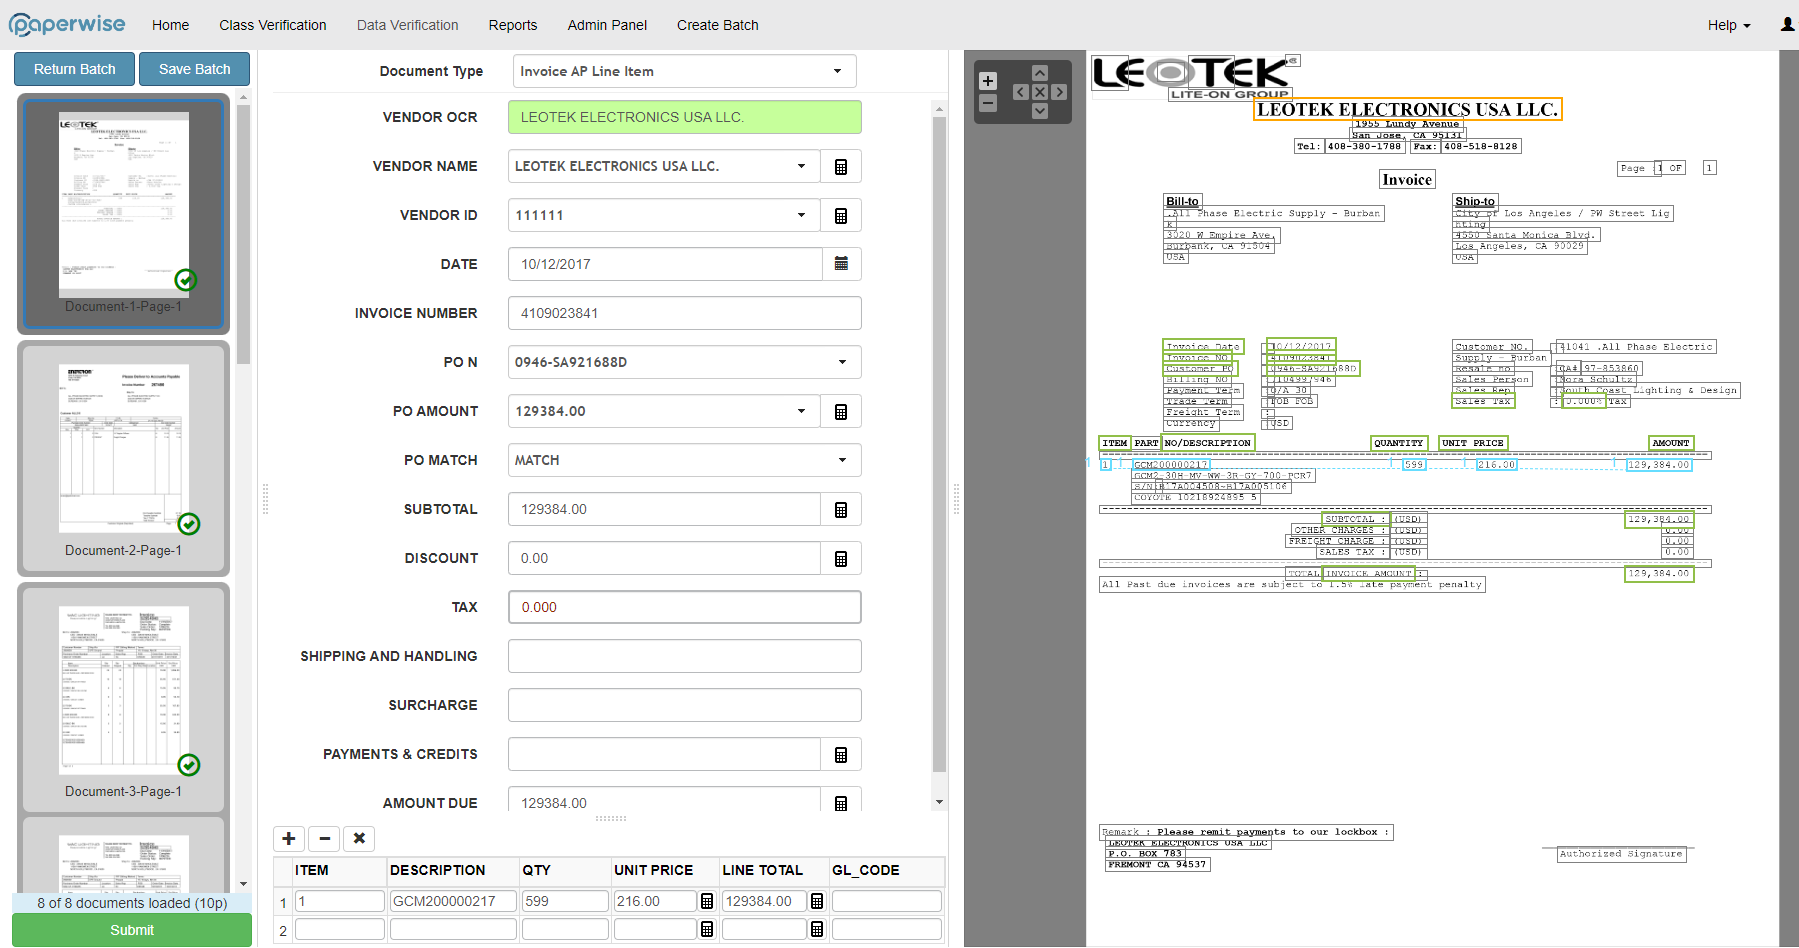Screen dimensions: 1799x948
Task: Open Subtotal calculator icon
Action: (x=841, y=509)
